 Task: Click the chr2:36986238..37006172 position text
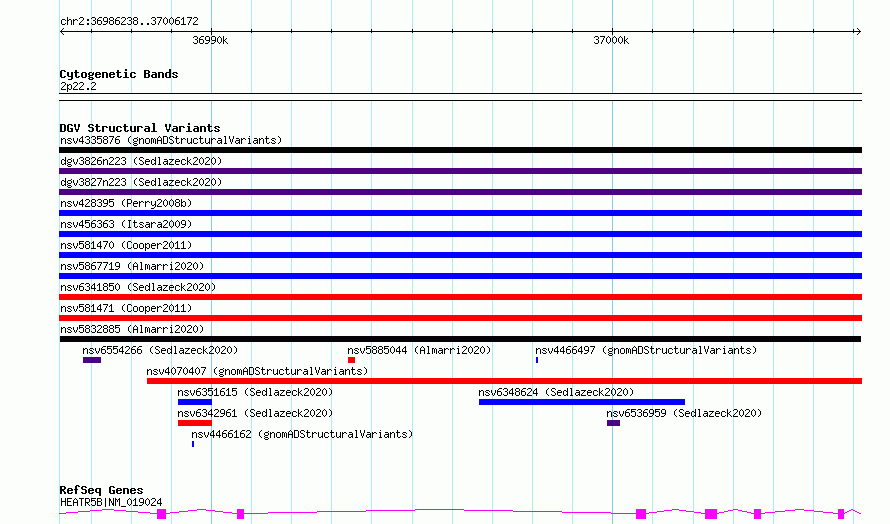click(129, 21)
